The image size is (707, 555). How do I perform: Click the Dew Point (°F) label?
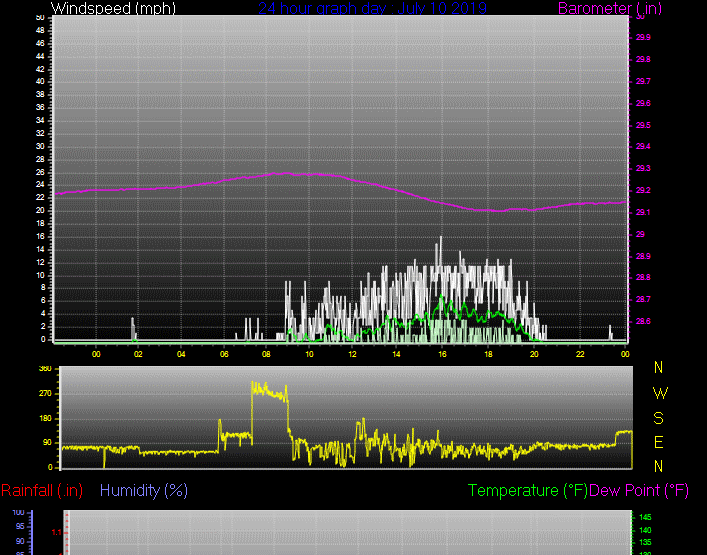(639, 490)
